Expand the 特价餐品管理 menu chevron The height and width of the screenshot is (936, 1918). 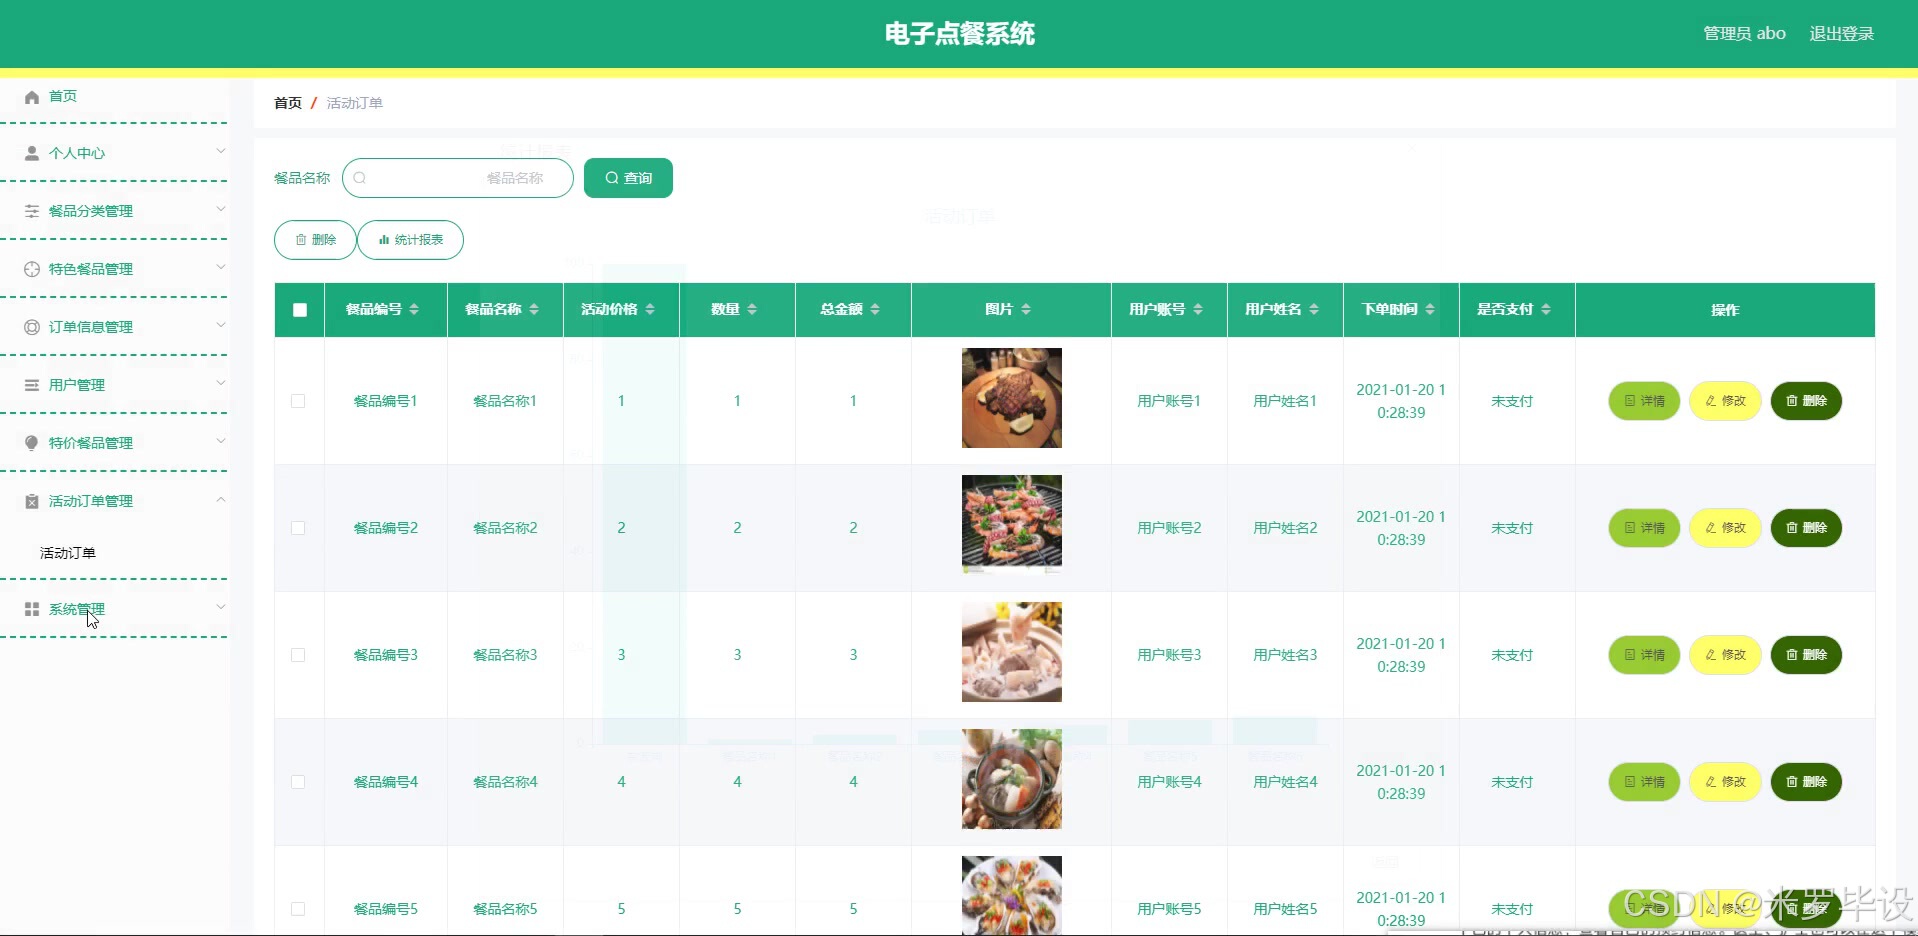221,442
